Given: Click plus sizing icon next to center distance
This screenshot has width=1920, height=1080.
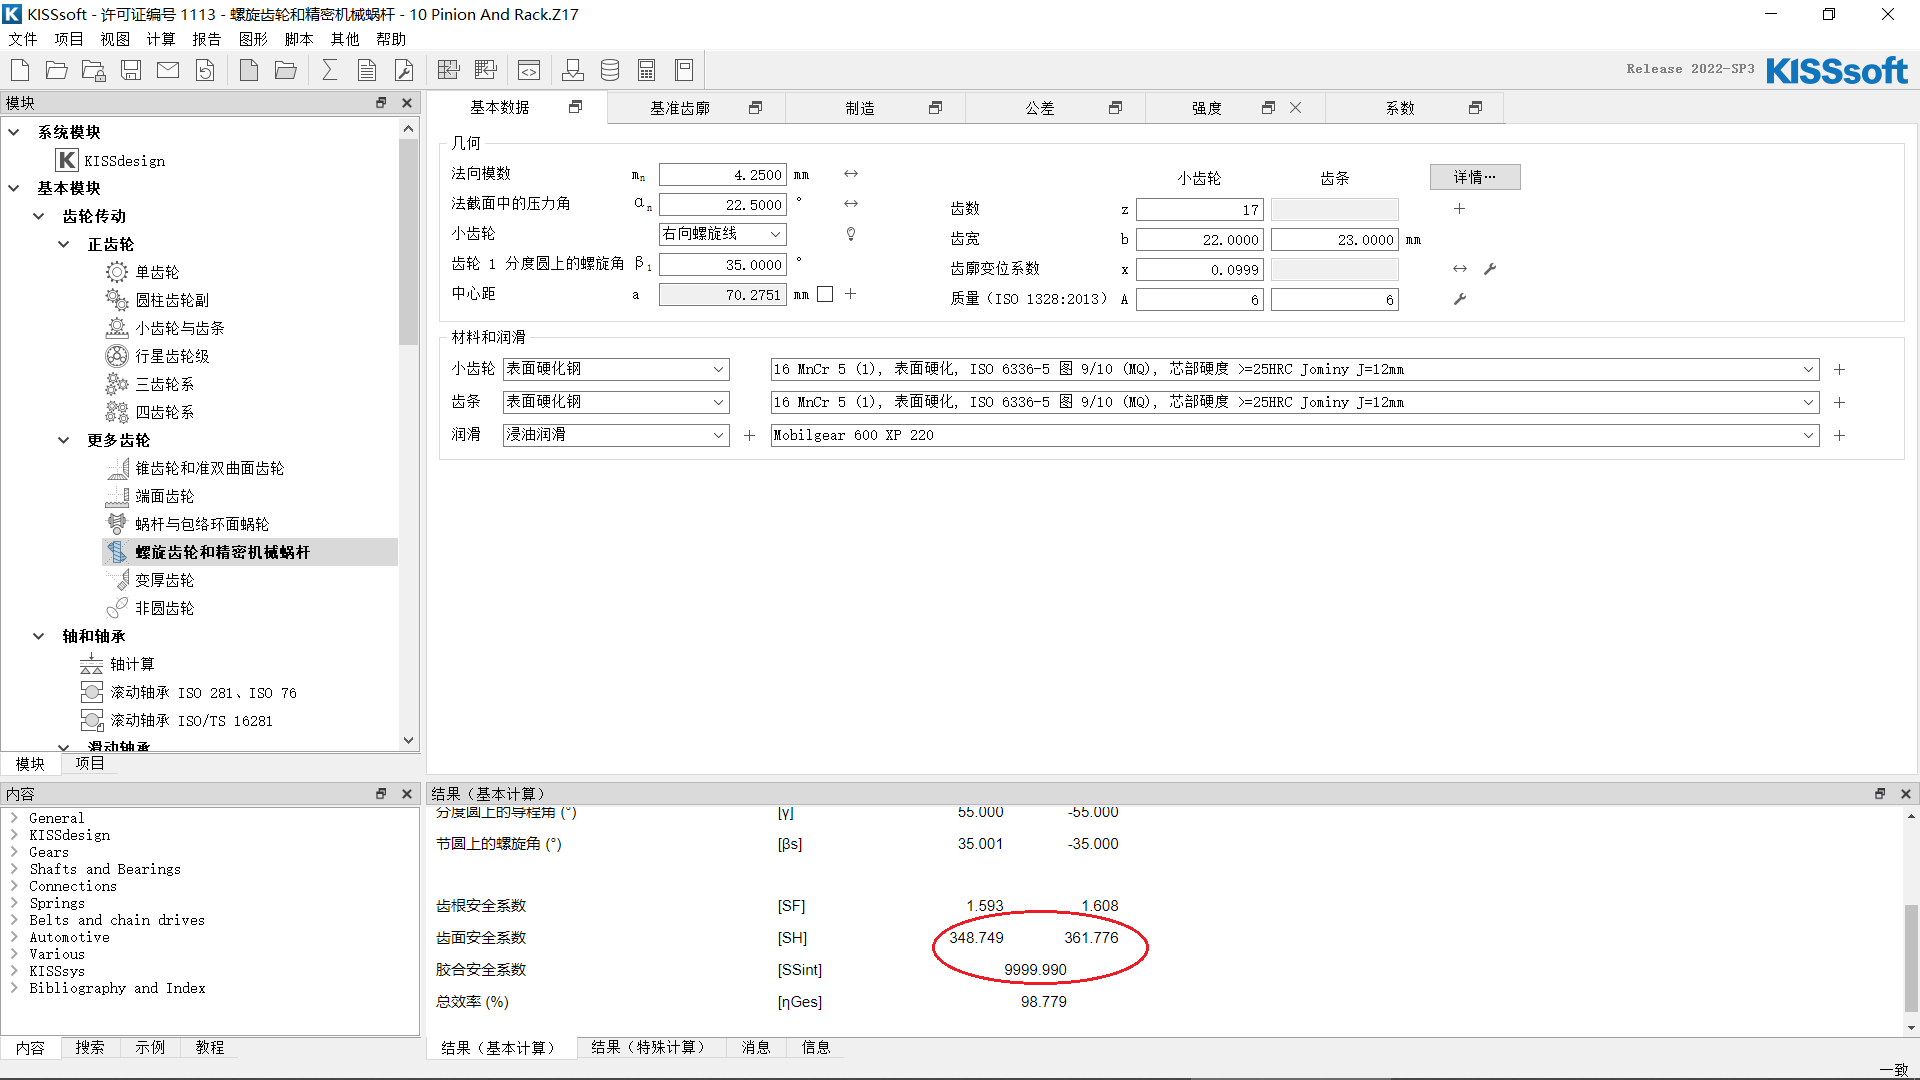Looking at the screenshot, I should (851, 294).
